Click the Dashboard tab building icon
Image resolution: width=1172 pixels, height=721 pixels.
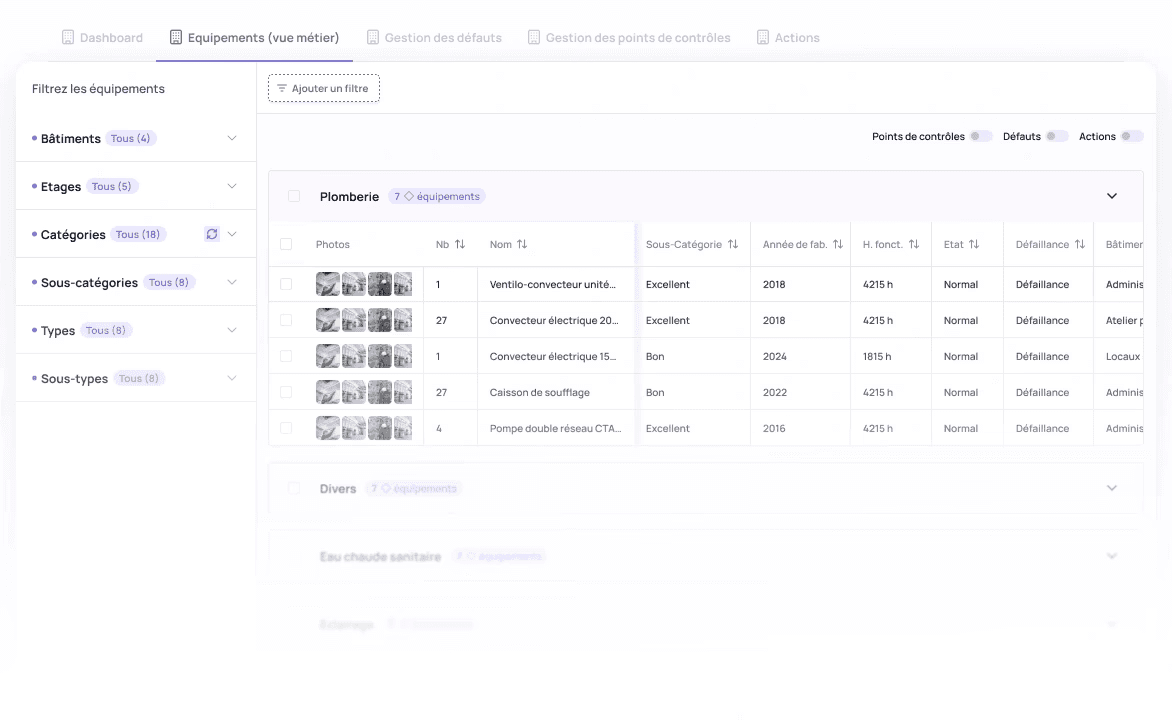(x=68, y=37)
